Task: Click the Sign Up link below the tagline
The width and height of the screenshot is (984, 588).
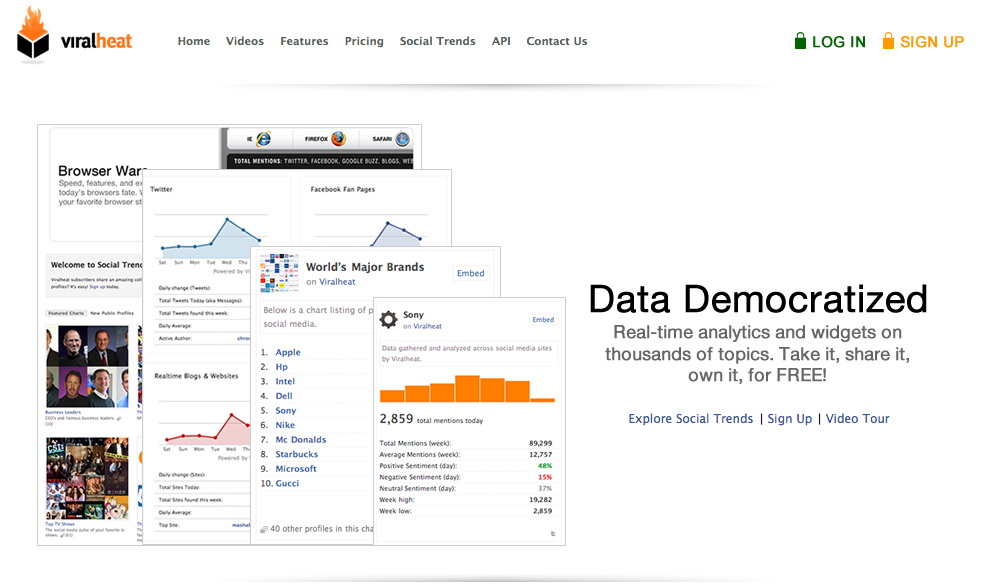Action: coord(789,419)
